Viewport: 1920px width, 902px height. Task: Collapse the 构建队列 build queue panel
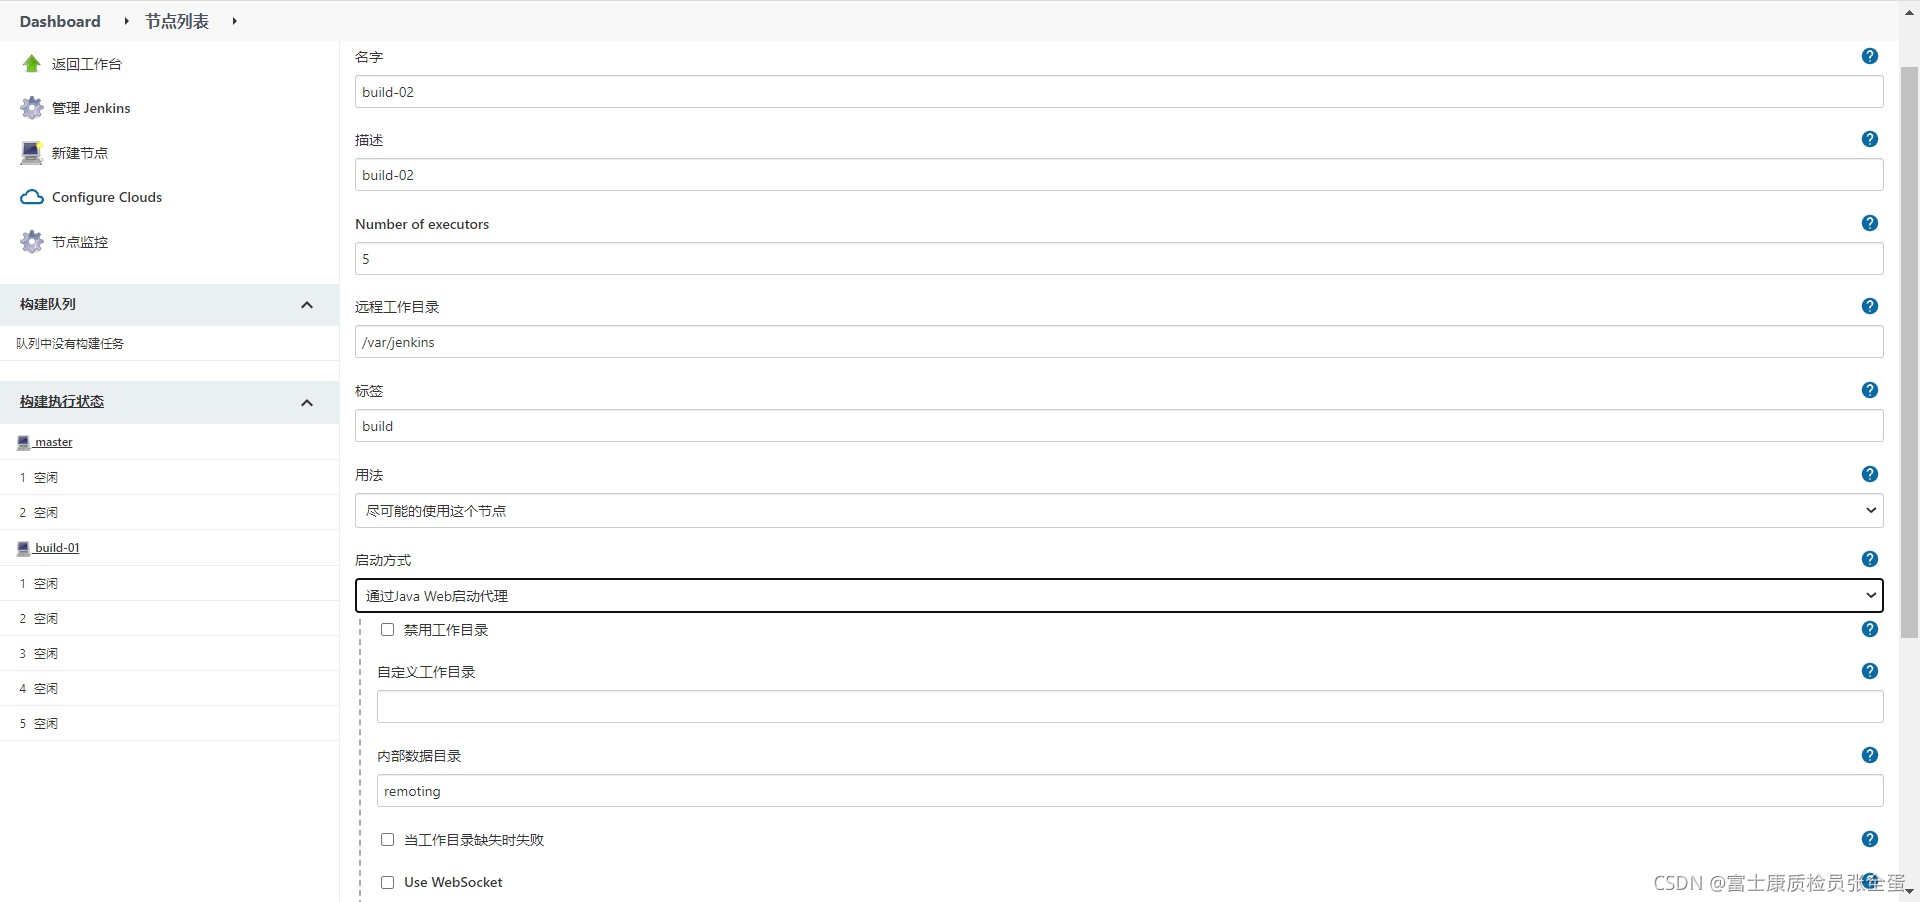pos(307,305)
